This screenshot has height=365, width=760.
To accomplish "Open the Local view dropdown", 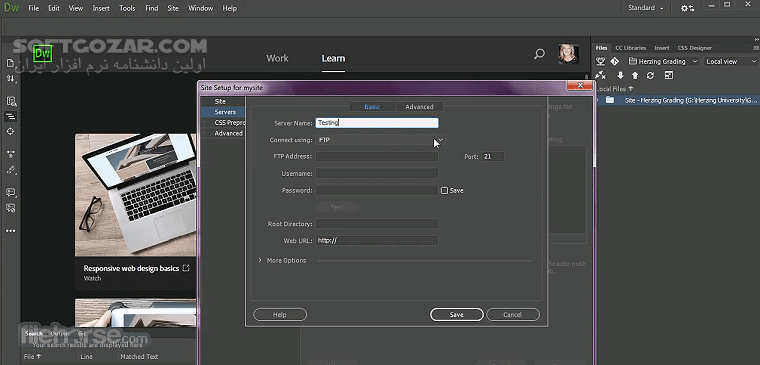I will (731, 62).
